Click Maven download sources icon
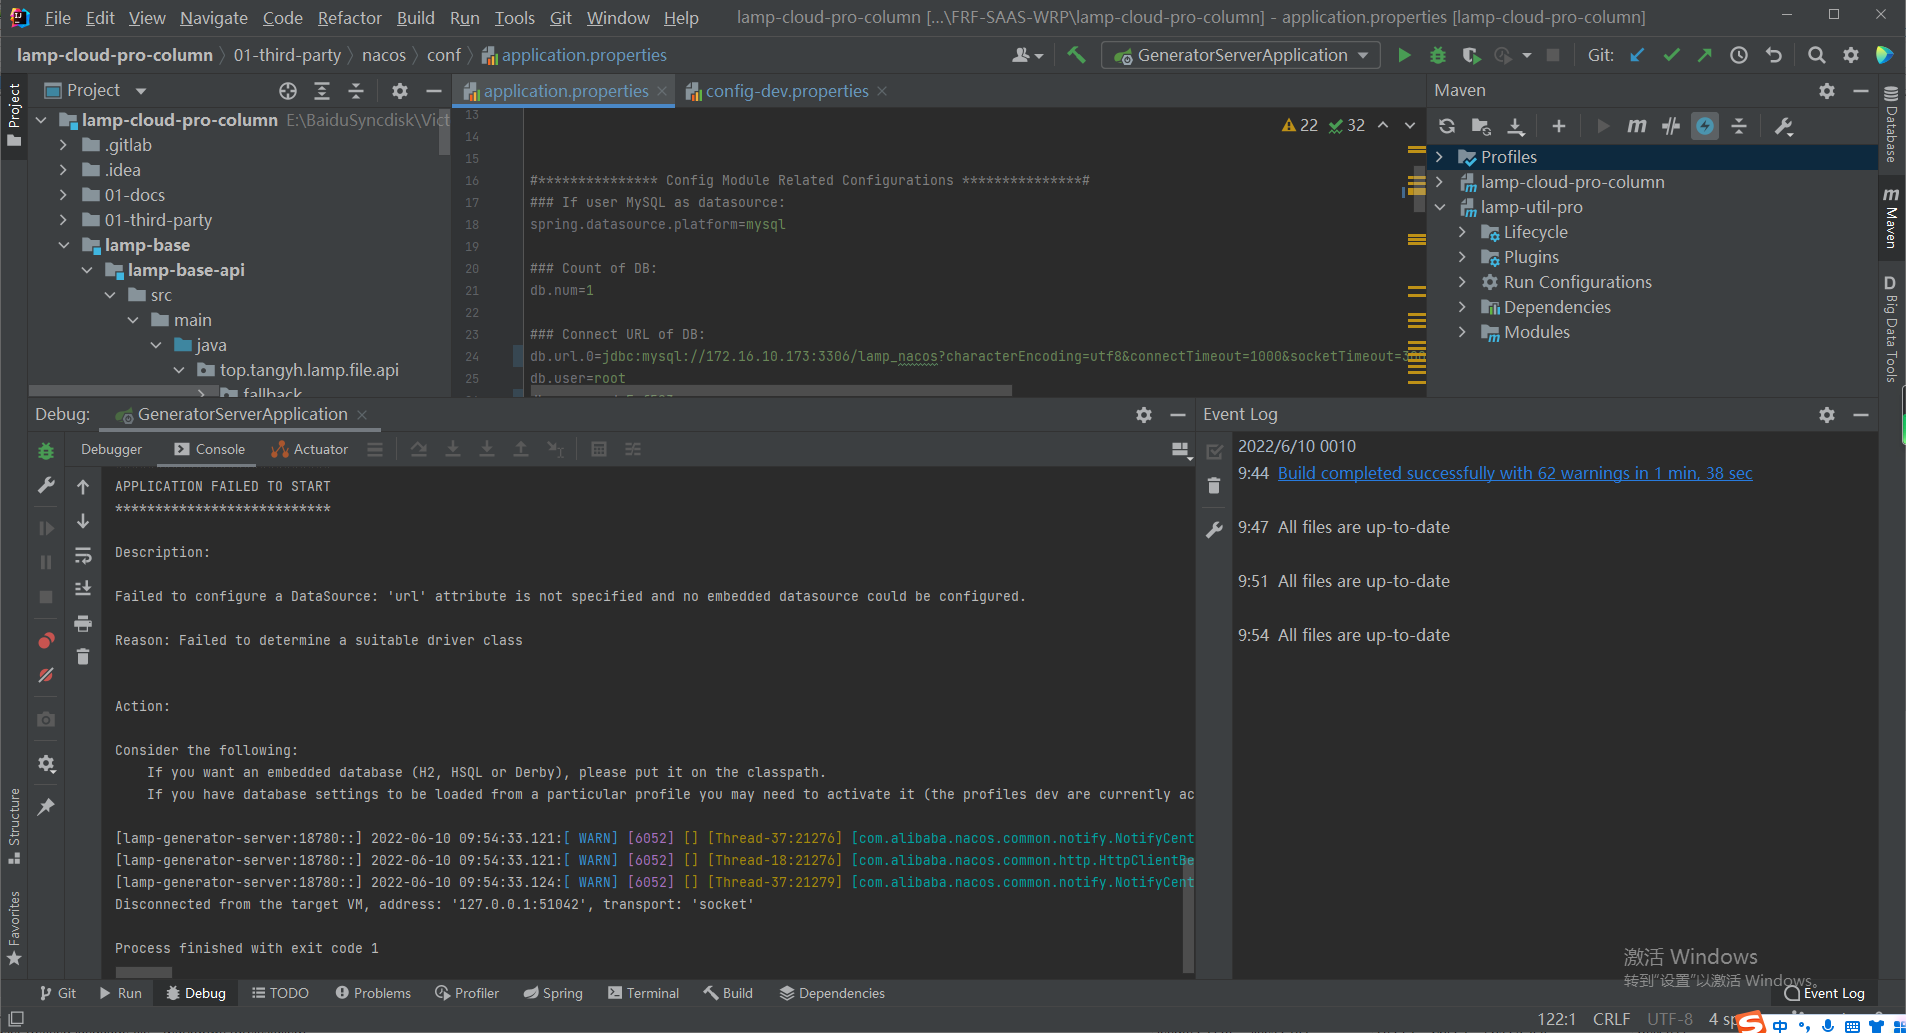1906x1033 pixels. pyautogui.click(x=1516, y=126)
